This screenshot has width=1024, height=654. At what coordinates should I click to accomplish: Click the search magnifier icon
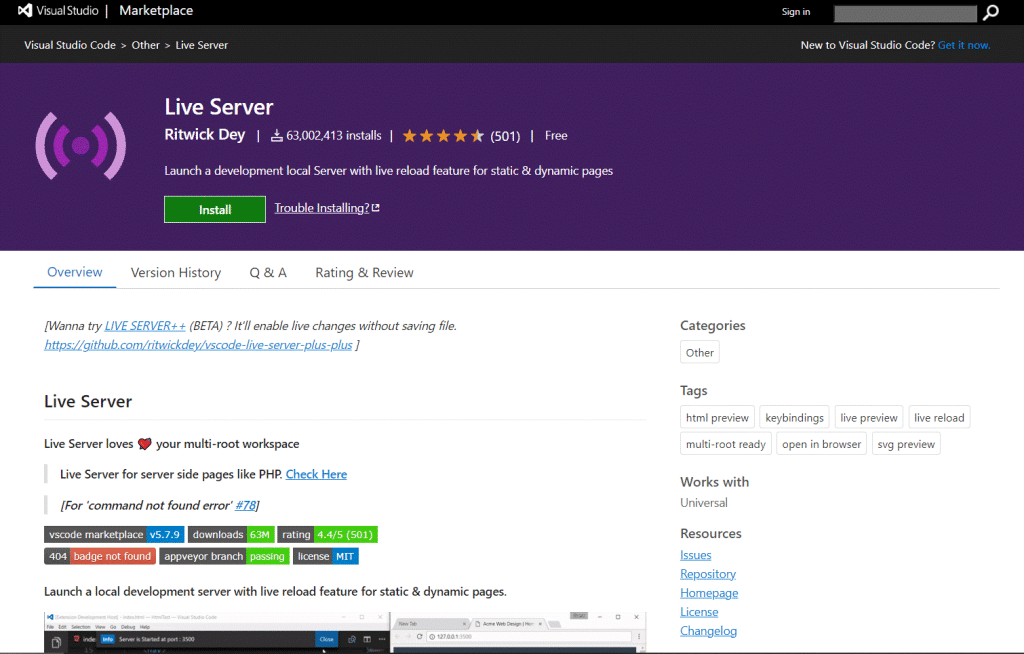tap(991, 12)
